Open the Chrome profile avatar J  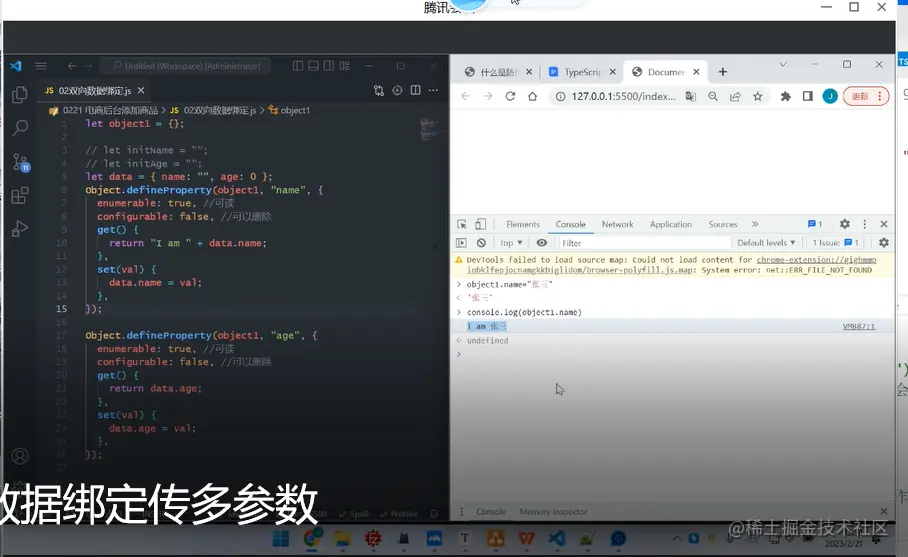click(x=830, y=96)
